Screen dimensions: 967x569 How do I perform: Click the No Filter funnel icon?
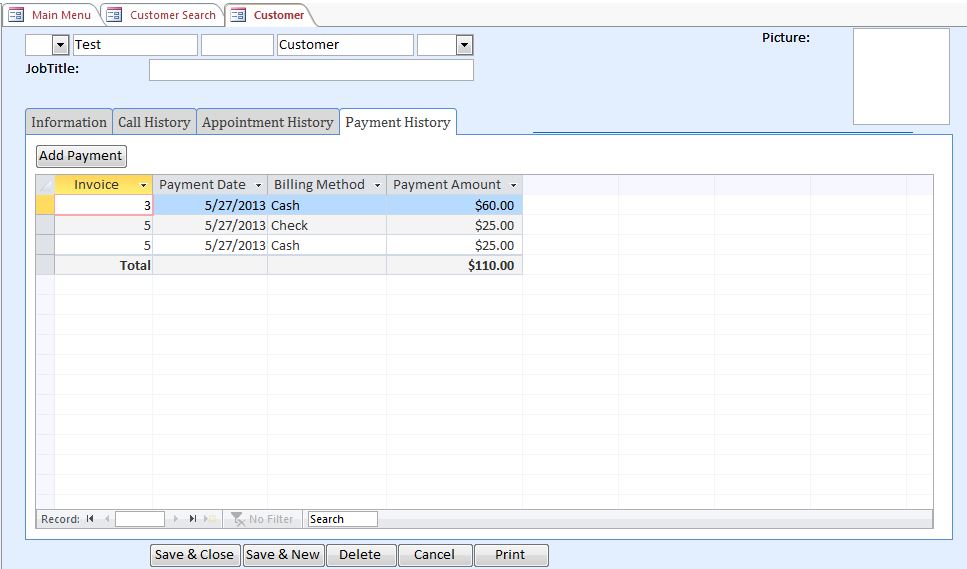tap(238, 519)
